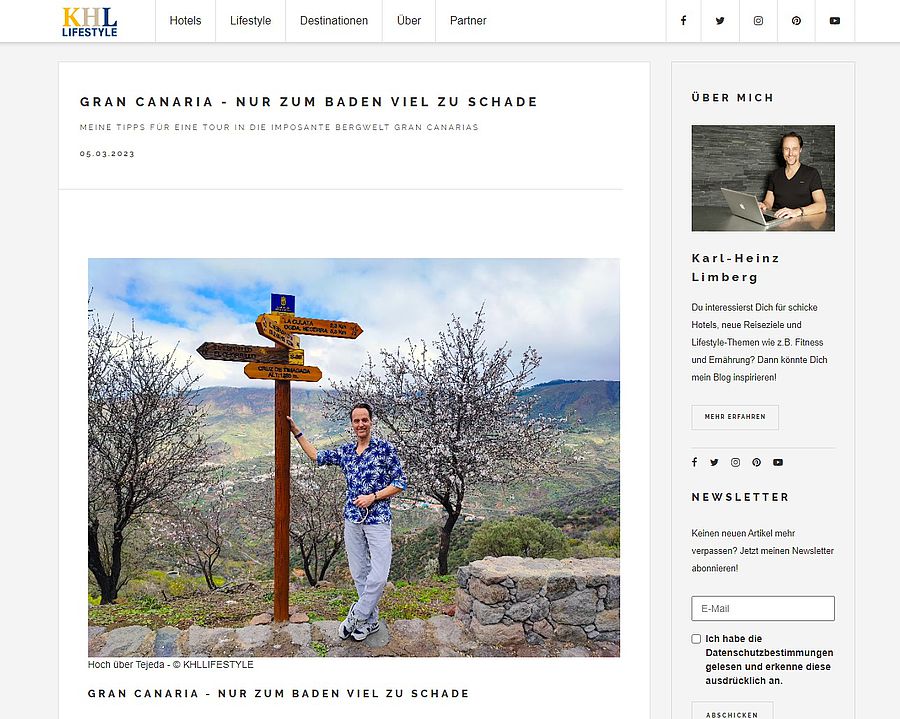Click sidebar Instagram icon above Newsletter
This screenshot has height=719, width=900.
click(735, 463)
